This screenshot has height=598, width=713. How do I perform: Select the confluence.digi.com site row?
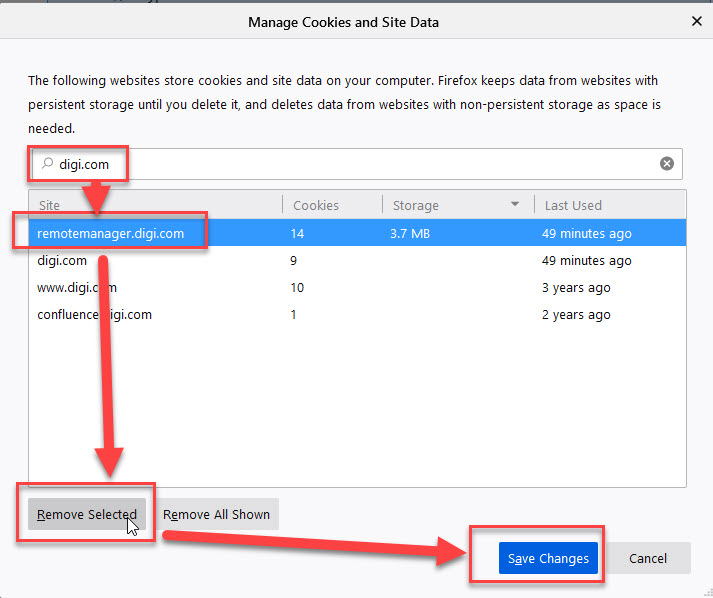[357, 314]
